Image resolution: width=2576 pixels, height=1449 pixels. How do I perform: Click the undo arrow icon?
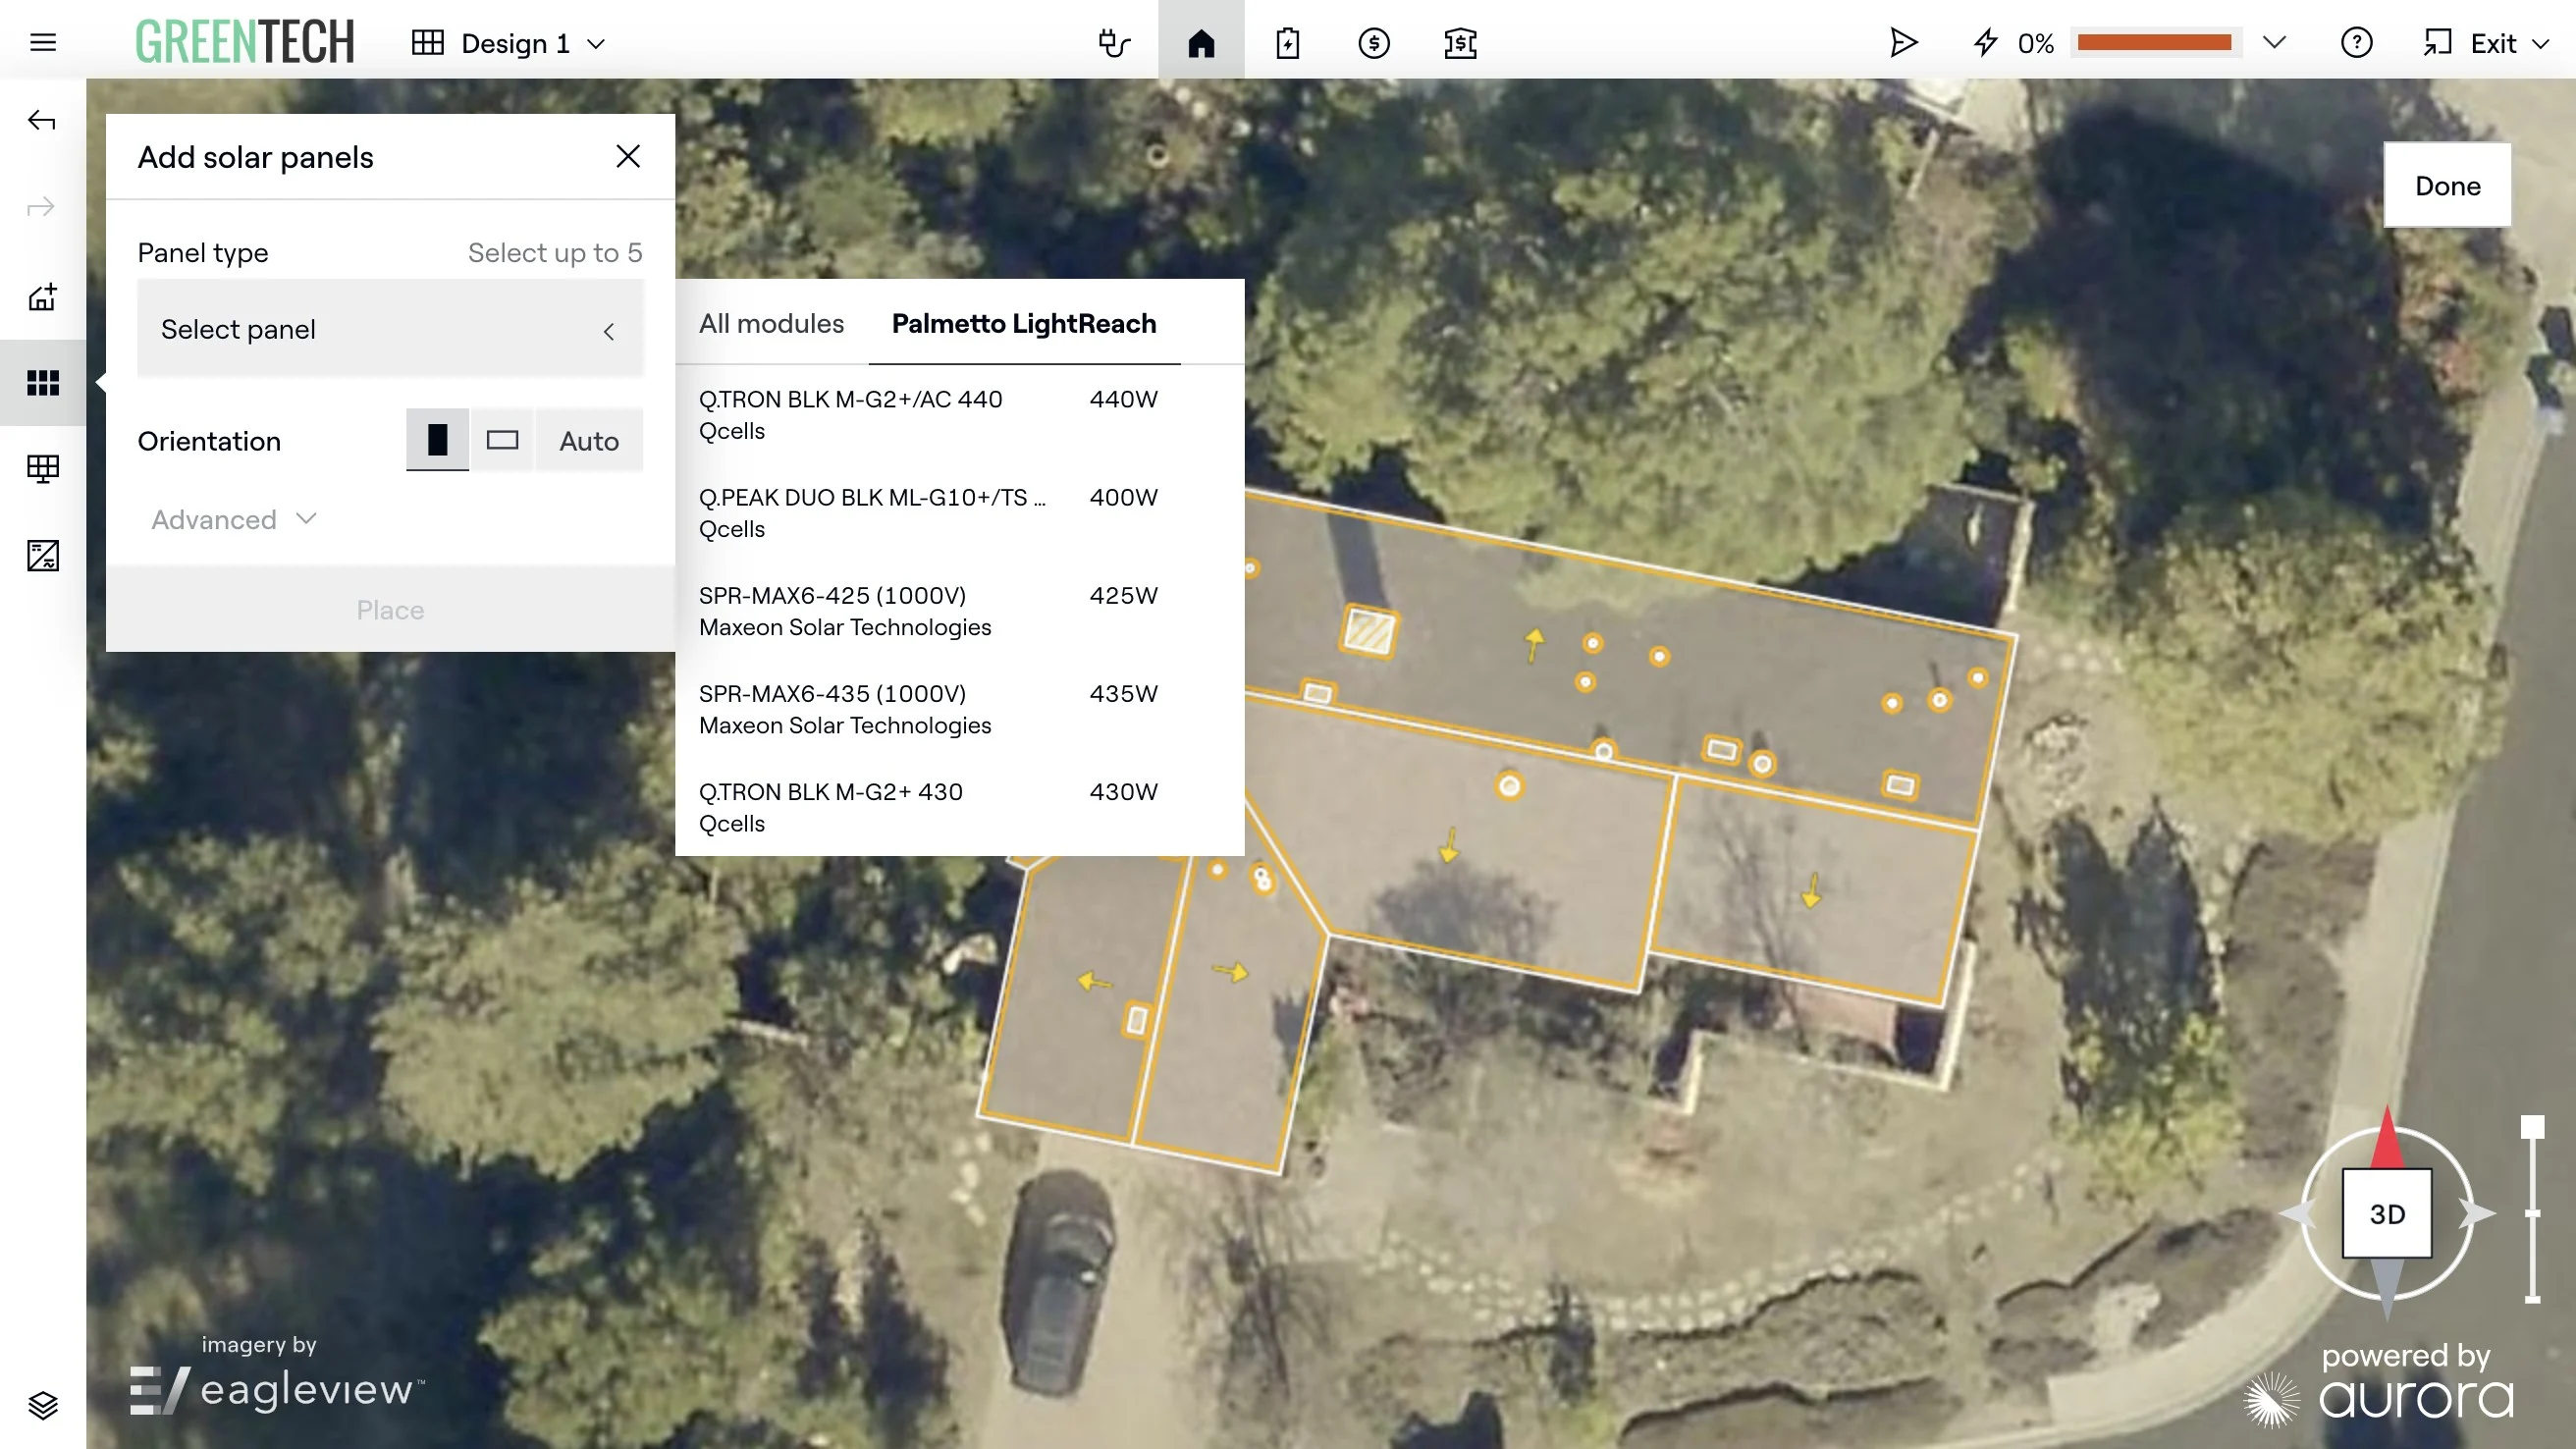41,121
